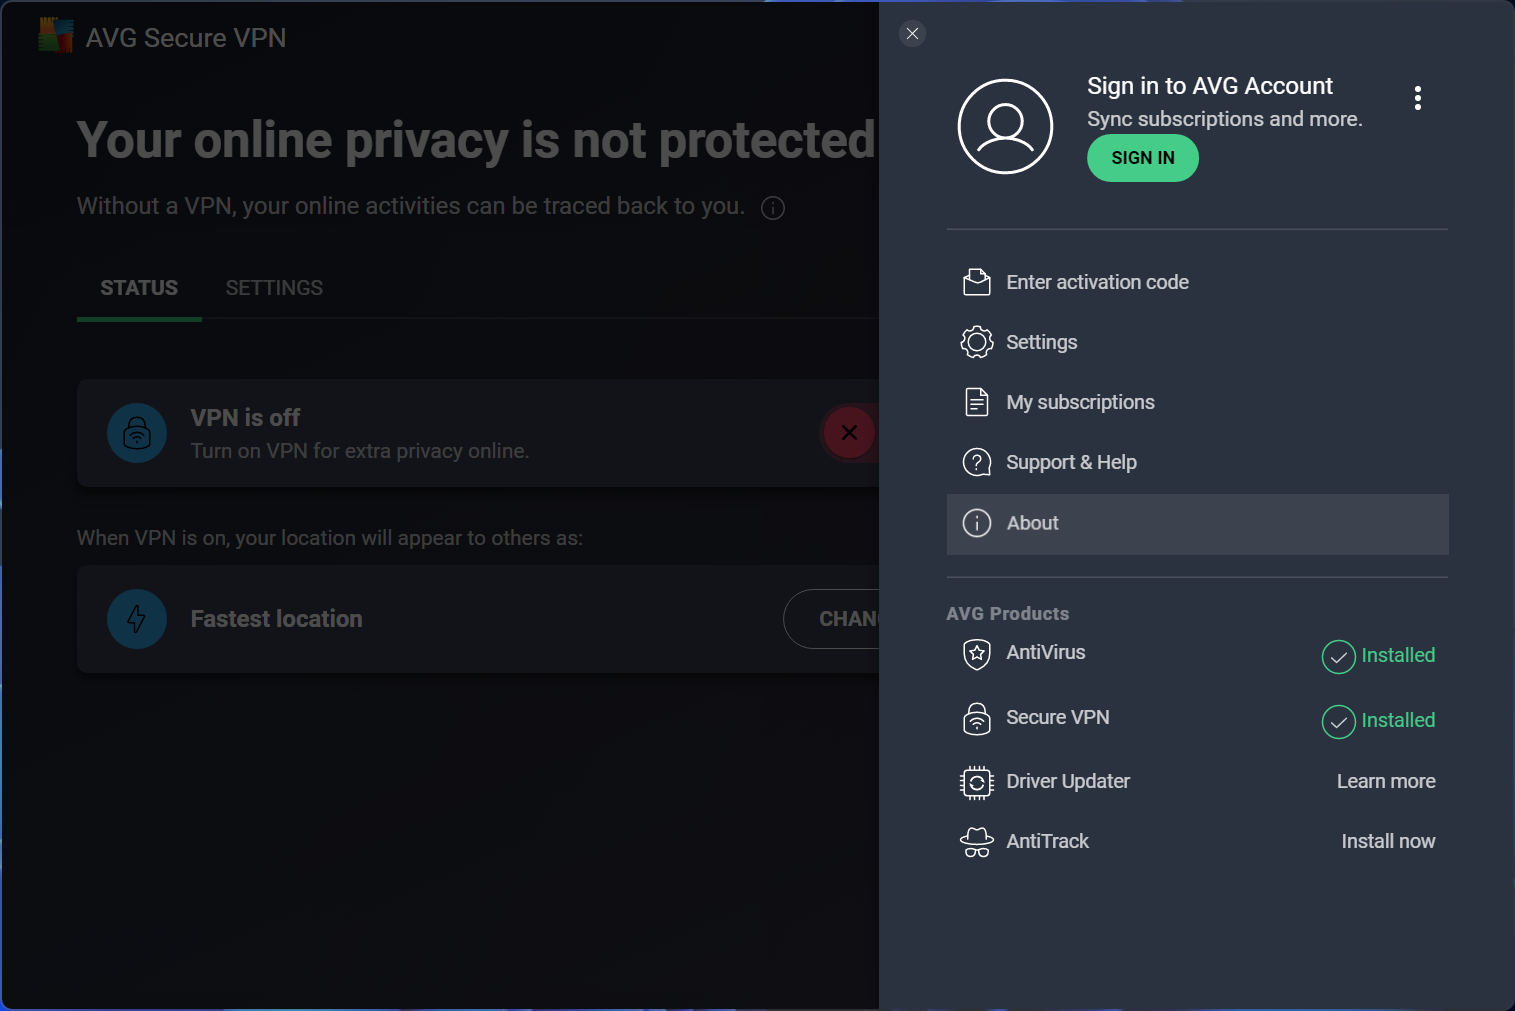Switch to the STATUS tab
This screenshot has height=1011, width=1515.
(139, 288)
